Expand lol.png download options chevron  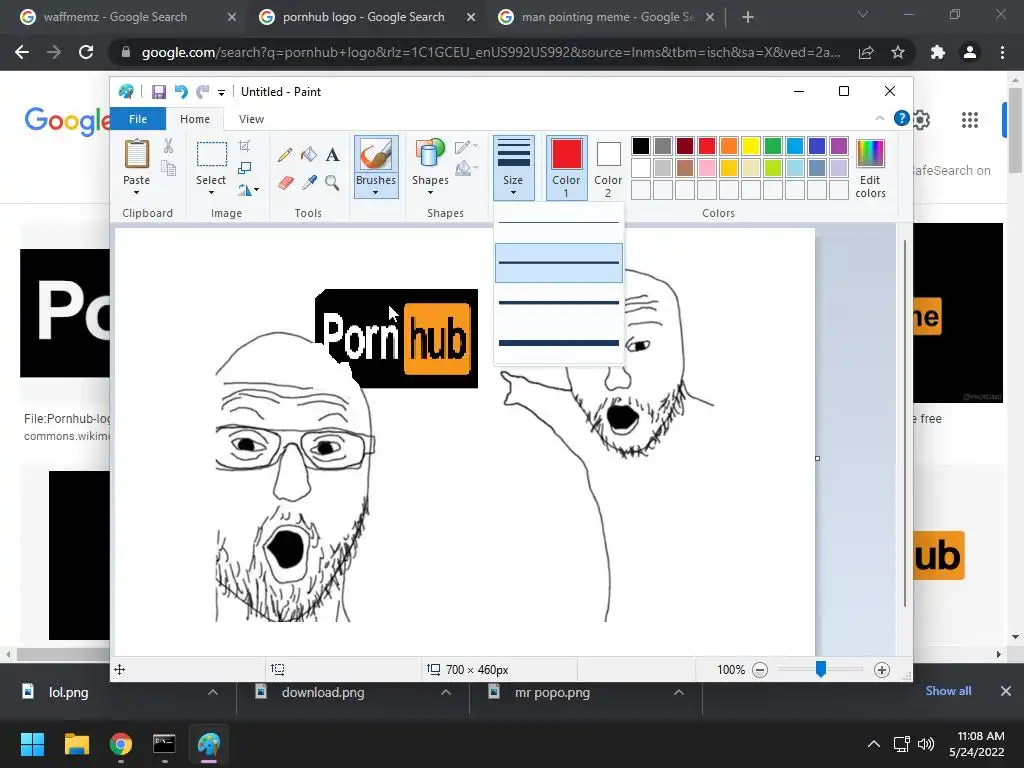point(213,692)
